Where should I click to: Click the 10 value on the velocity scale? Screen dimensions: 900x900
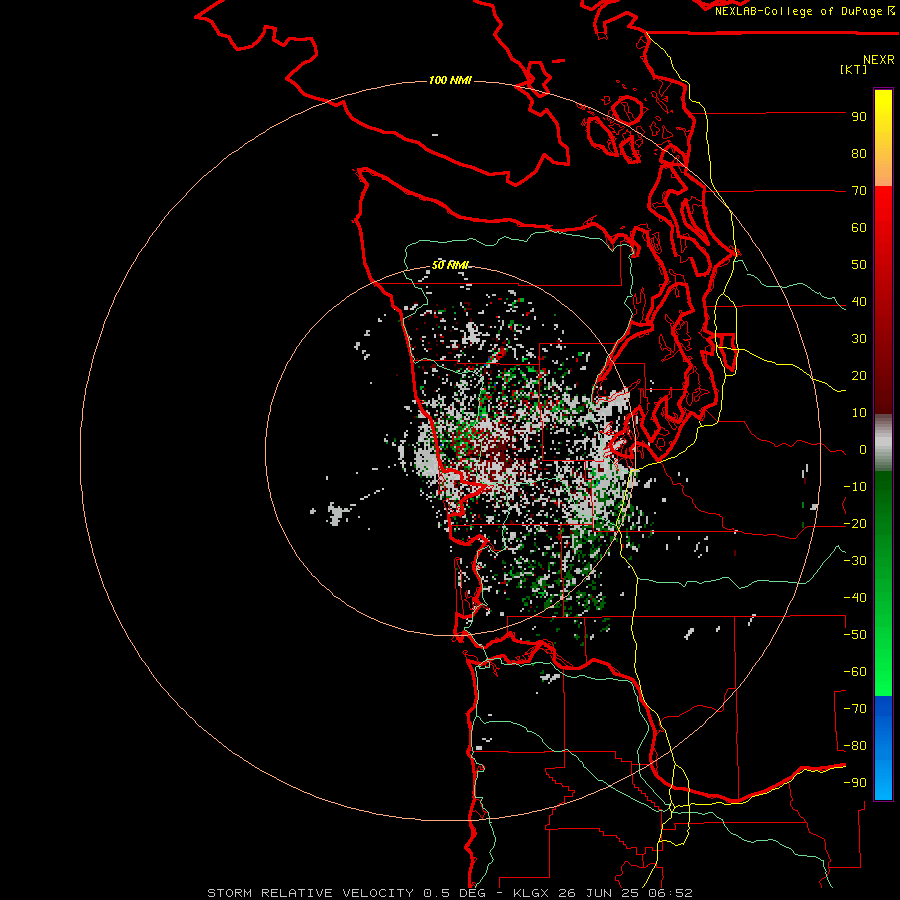859,413
